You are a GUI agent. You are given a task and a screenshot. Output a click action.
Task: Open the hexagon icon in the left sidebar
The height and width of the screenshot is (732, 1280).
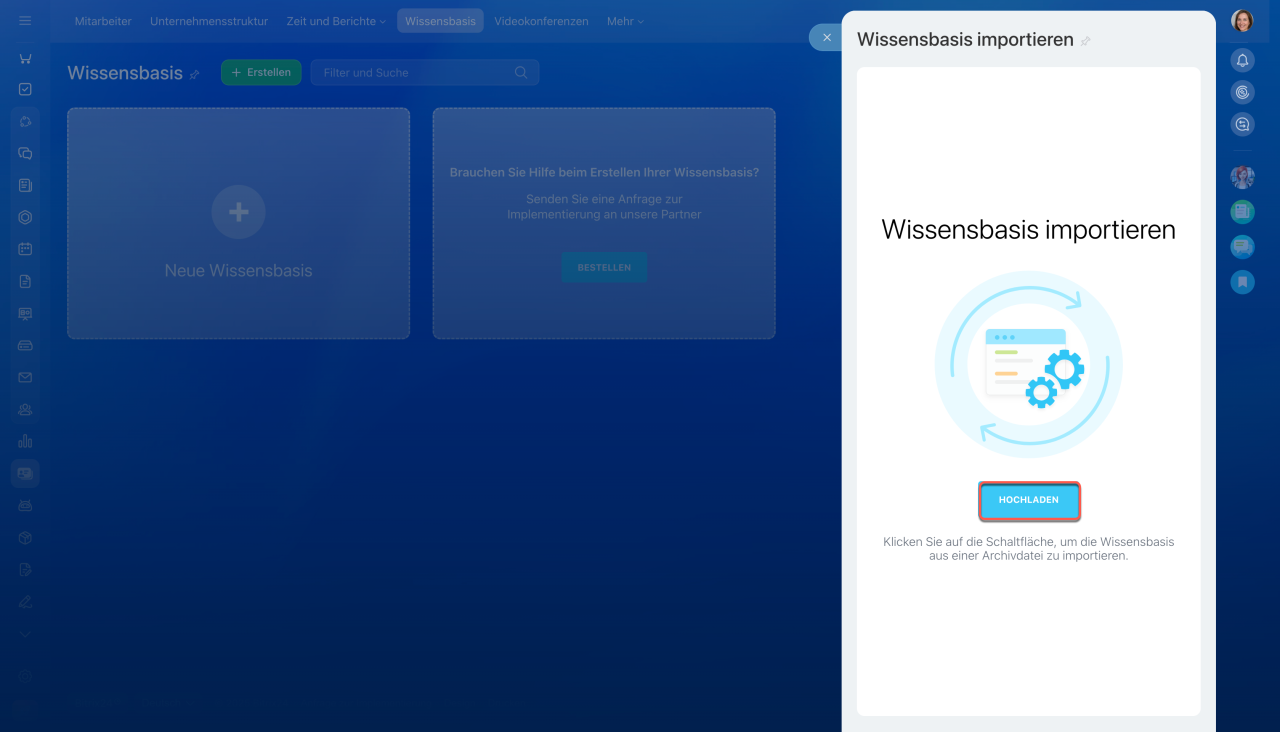25,217
